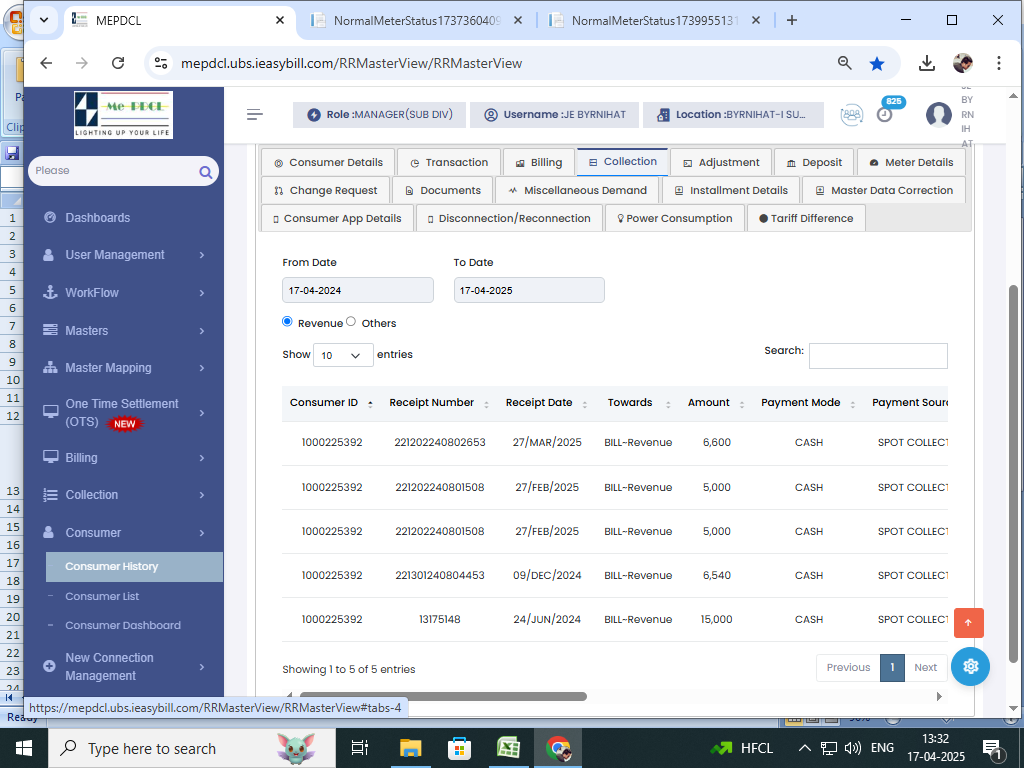This screenshot has width=1024, height=768.
Task: Open the Deposit tab
Action: pos(814,163)
